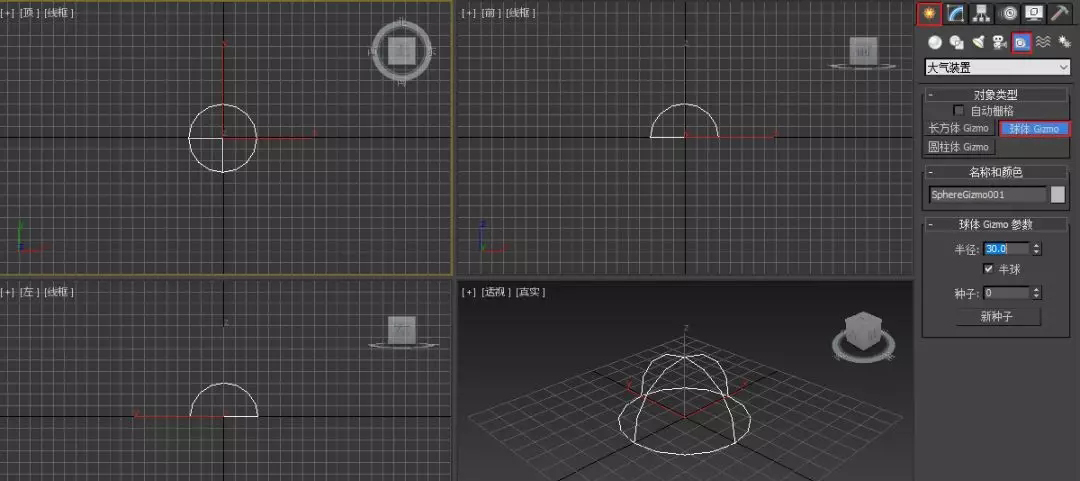This screenshot has height=481, width=1080.
Task: Click the ViewCube in the Left viewport
Action: tap(402, 332)
